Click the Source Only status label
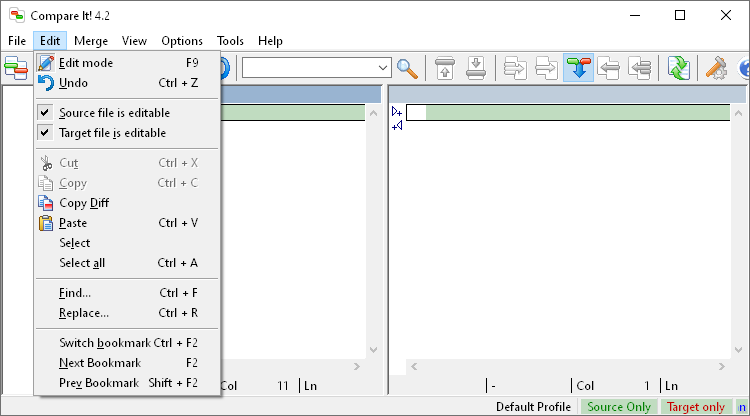Image resolution: width=750 pixels, height=416 pixels. (x=619, y=407)
